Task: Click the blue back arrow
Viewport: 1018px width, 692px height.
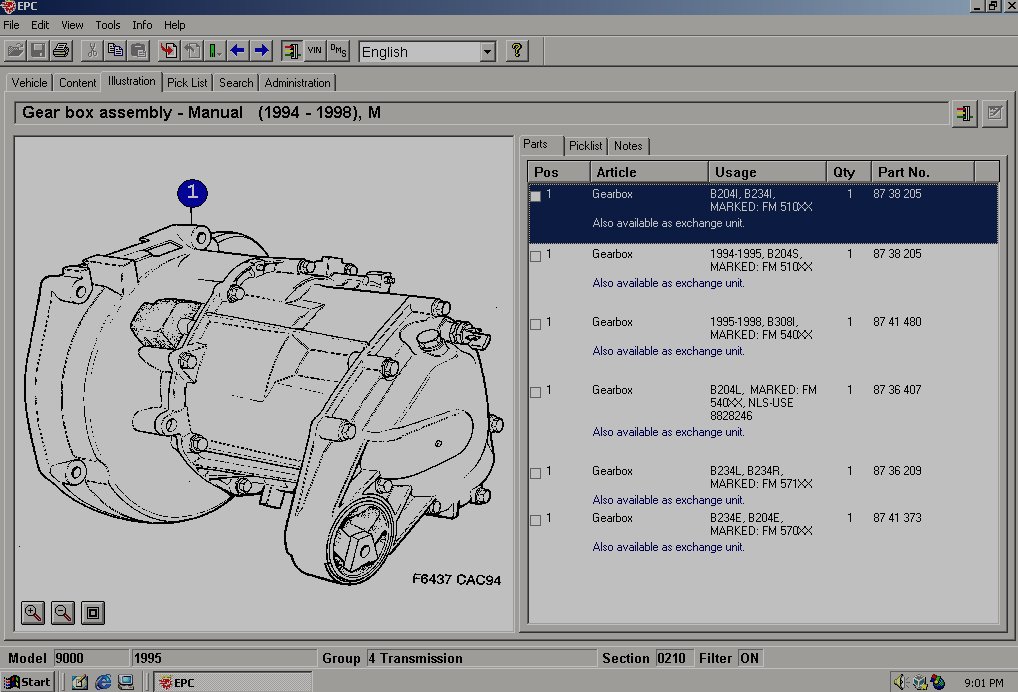Action: (x=238, y=50)
